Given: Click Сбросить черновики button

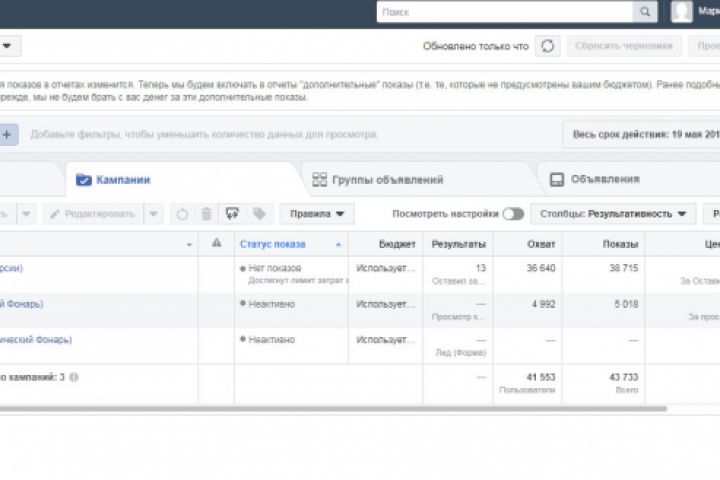Looking at the screenshot, I should (x=624, y=46).
